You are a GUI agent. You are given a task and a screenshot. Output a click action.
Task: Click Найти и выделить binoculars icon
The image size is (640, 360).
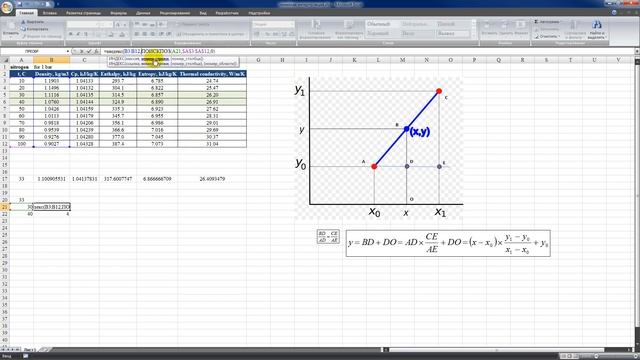point(597,25)
